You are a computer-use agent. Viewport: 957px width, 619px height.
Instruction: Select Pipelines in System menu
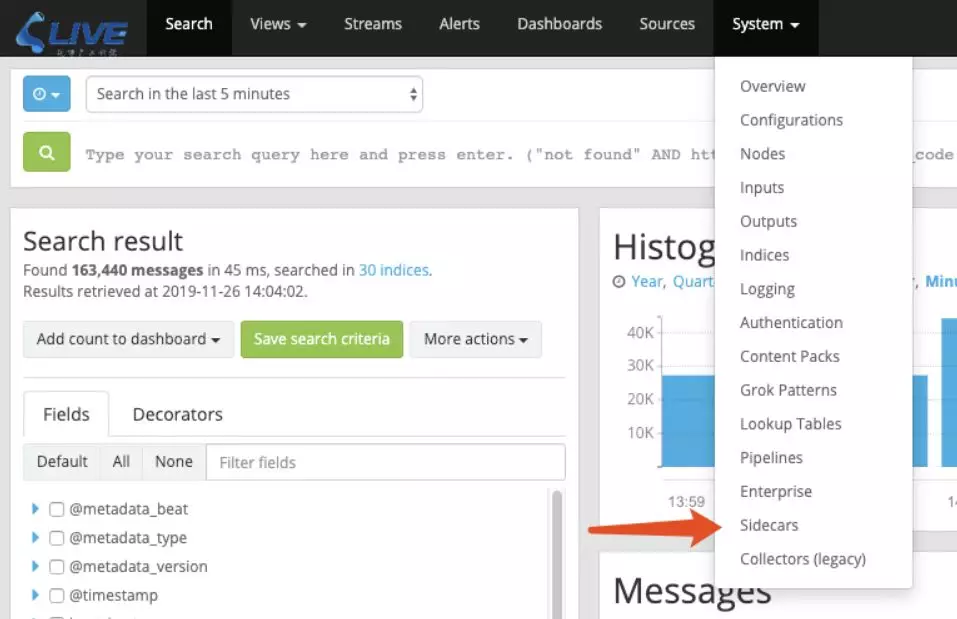(771, 458)
